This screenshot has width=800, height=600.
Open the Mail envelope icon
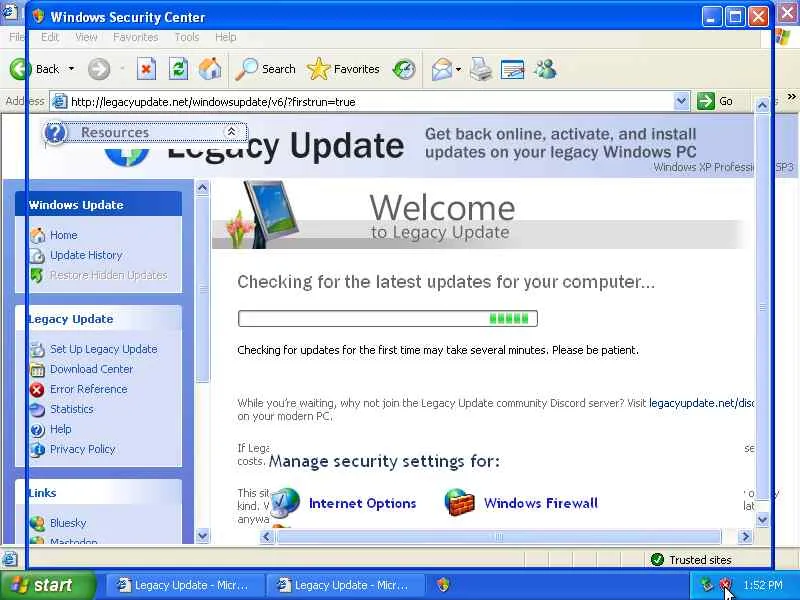click(441, 69)
